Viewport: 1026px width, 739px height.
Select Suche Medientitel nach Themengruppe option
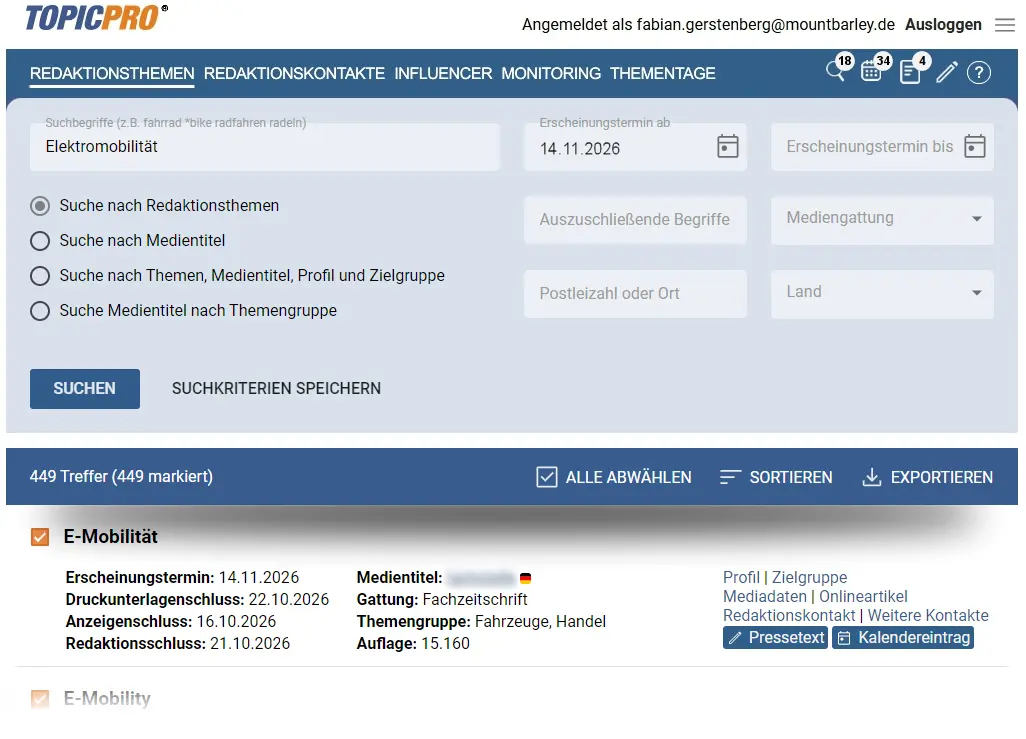click(40, 311)
